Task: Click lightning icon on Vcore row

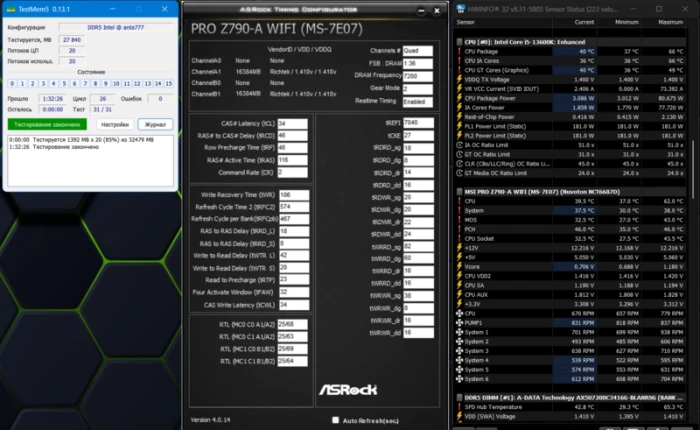Action: pos(459,267)
